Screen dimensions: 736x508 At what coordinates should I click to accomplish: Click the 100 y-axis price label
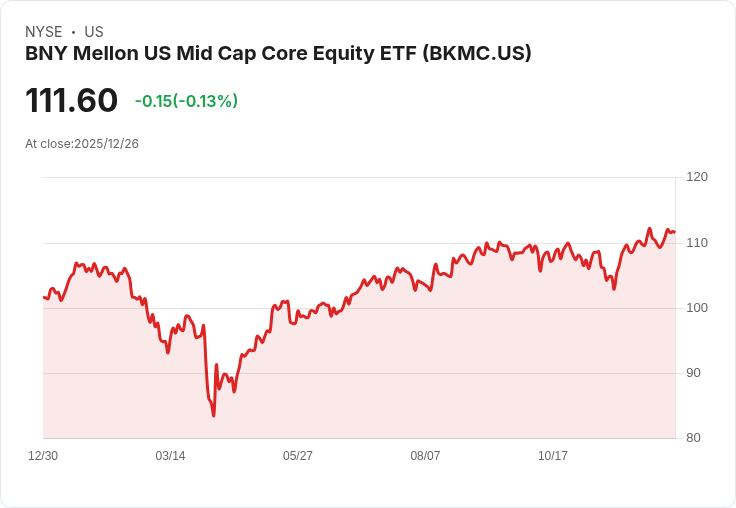point(697,308)
